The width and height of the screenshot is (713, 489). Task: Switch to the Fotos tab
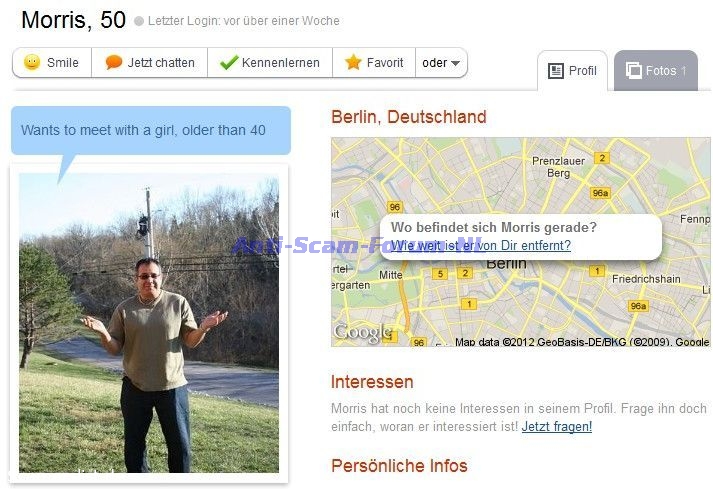(656, 71)
